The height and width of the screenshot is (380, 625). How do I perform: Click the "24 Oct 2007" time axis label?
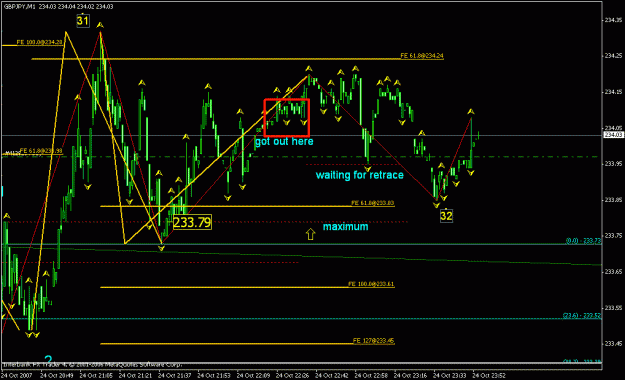tap(17, 376)
